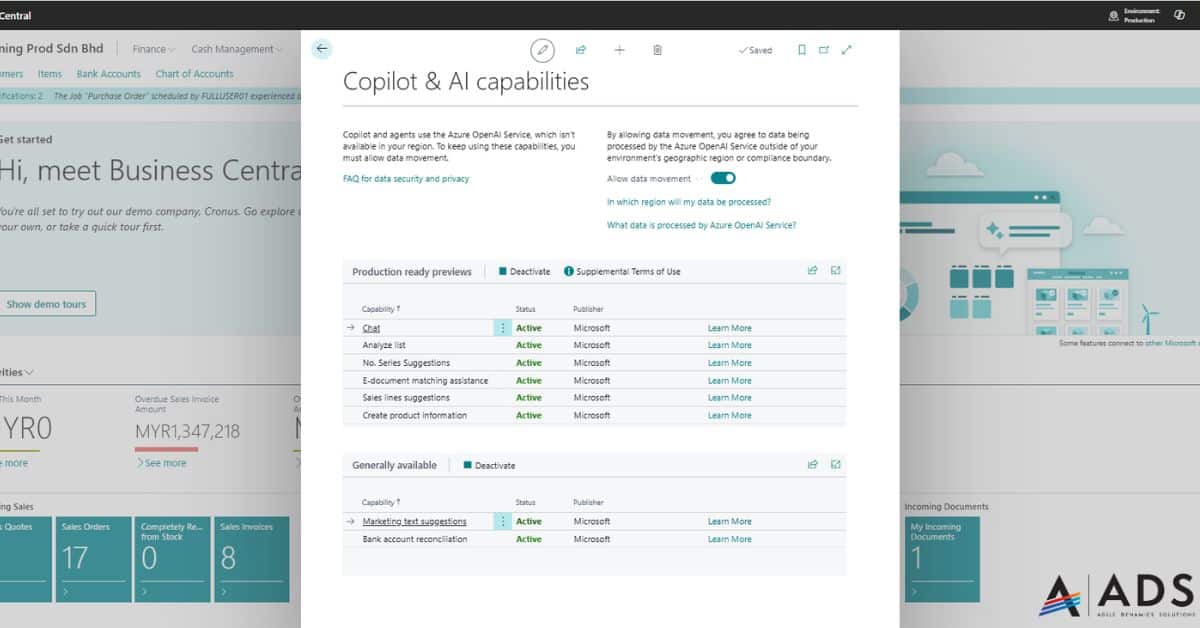This screenshot has width=1200, height=628.
Task: Click the Delete trash icon in the toolbar
Action: coord(657,49)
